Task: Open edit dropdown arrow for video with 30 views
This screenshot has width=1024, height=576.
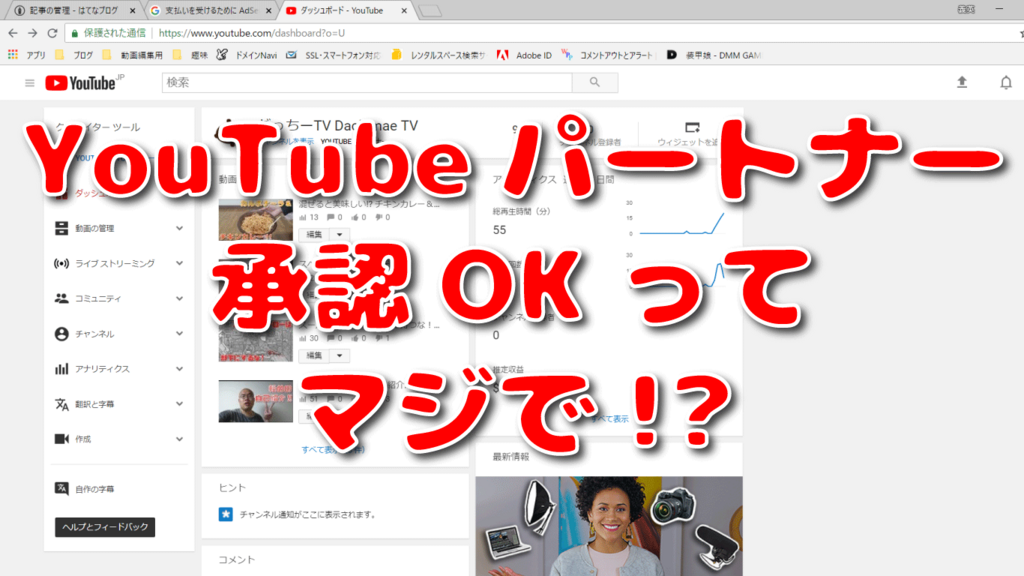Action: 340,356
